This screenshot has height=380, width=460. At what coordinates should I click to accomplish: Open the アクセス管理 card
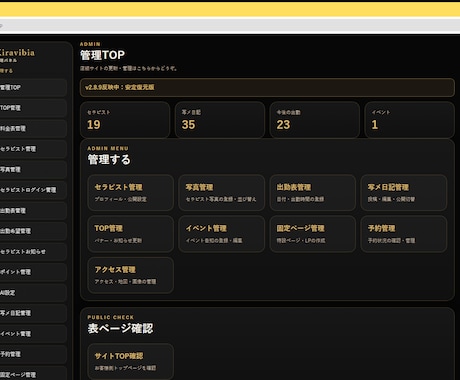pos(130,275)
